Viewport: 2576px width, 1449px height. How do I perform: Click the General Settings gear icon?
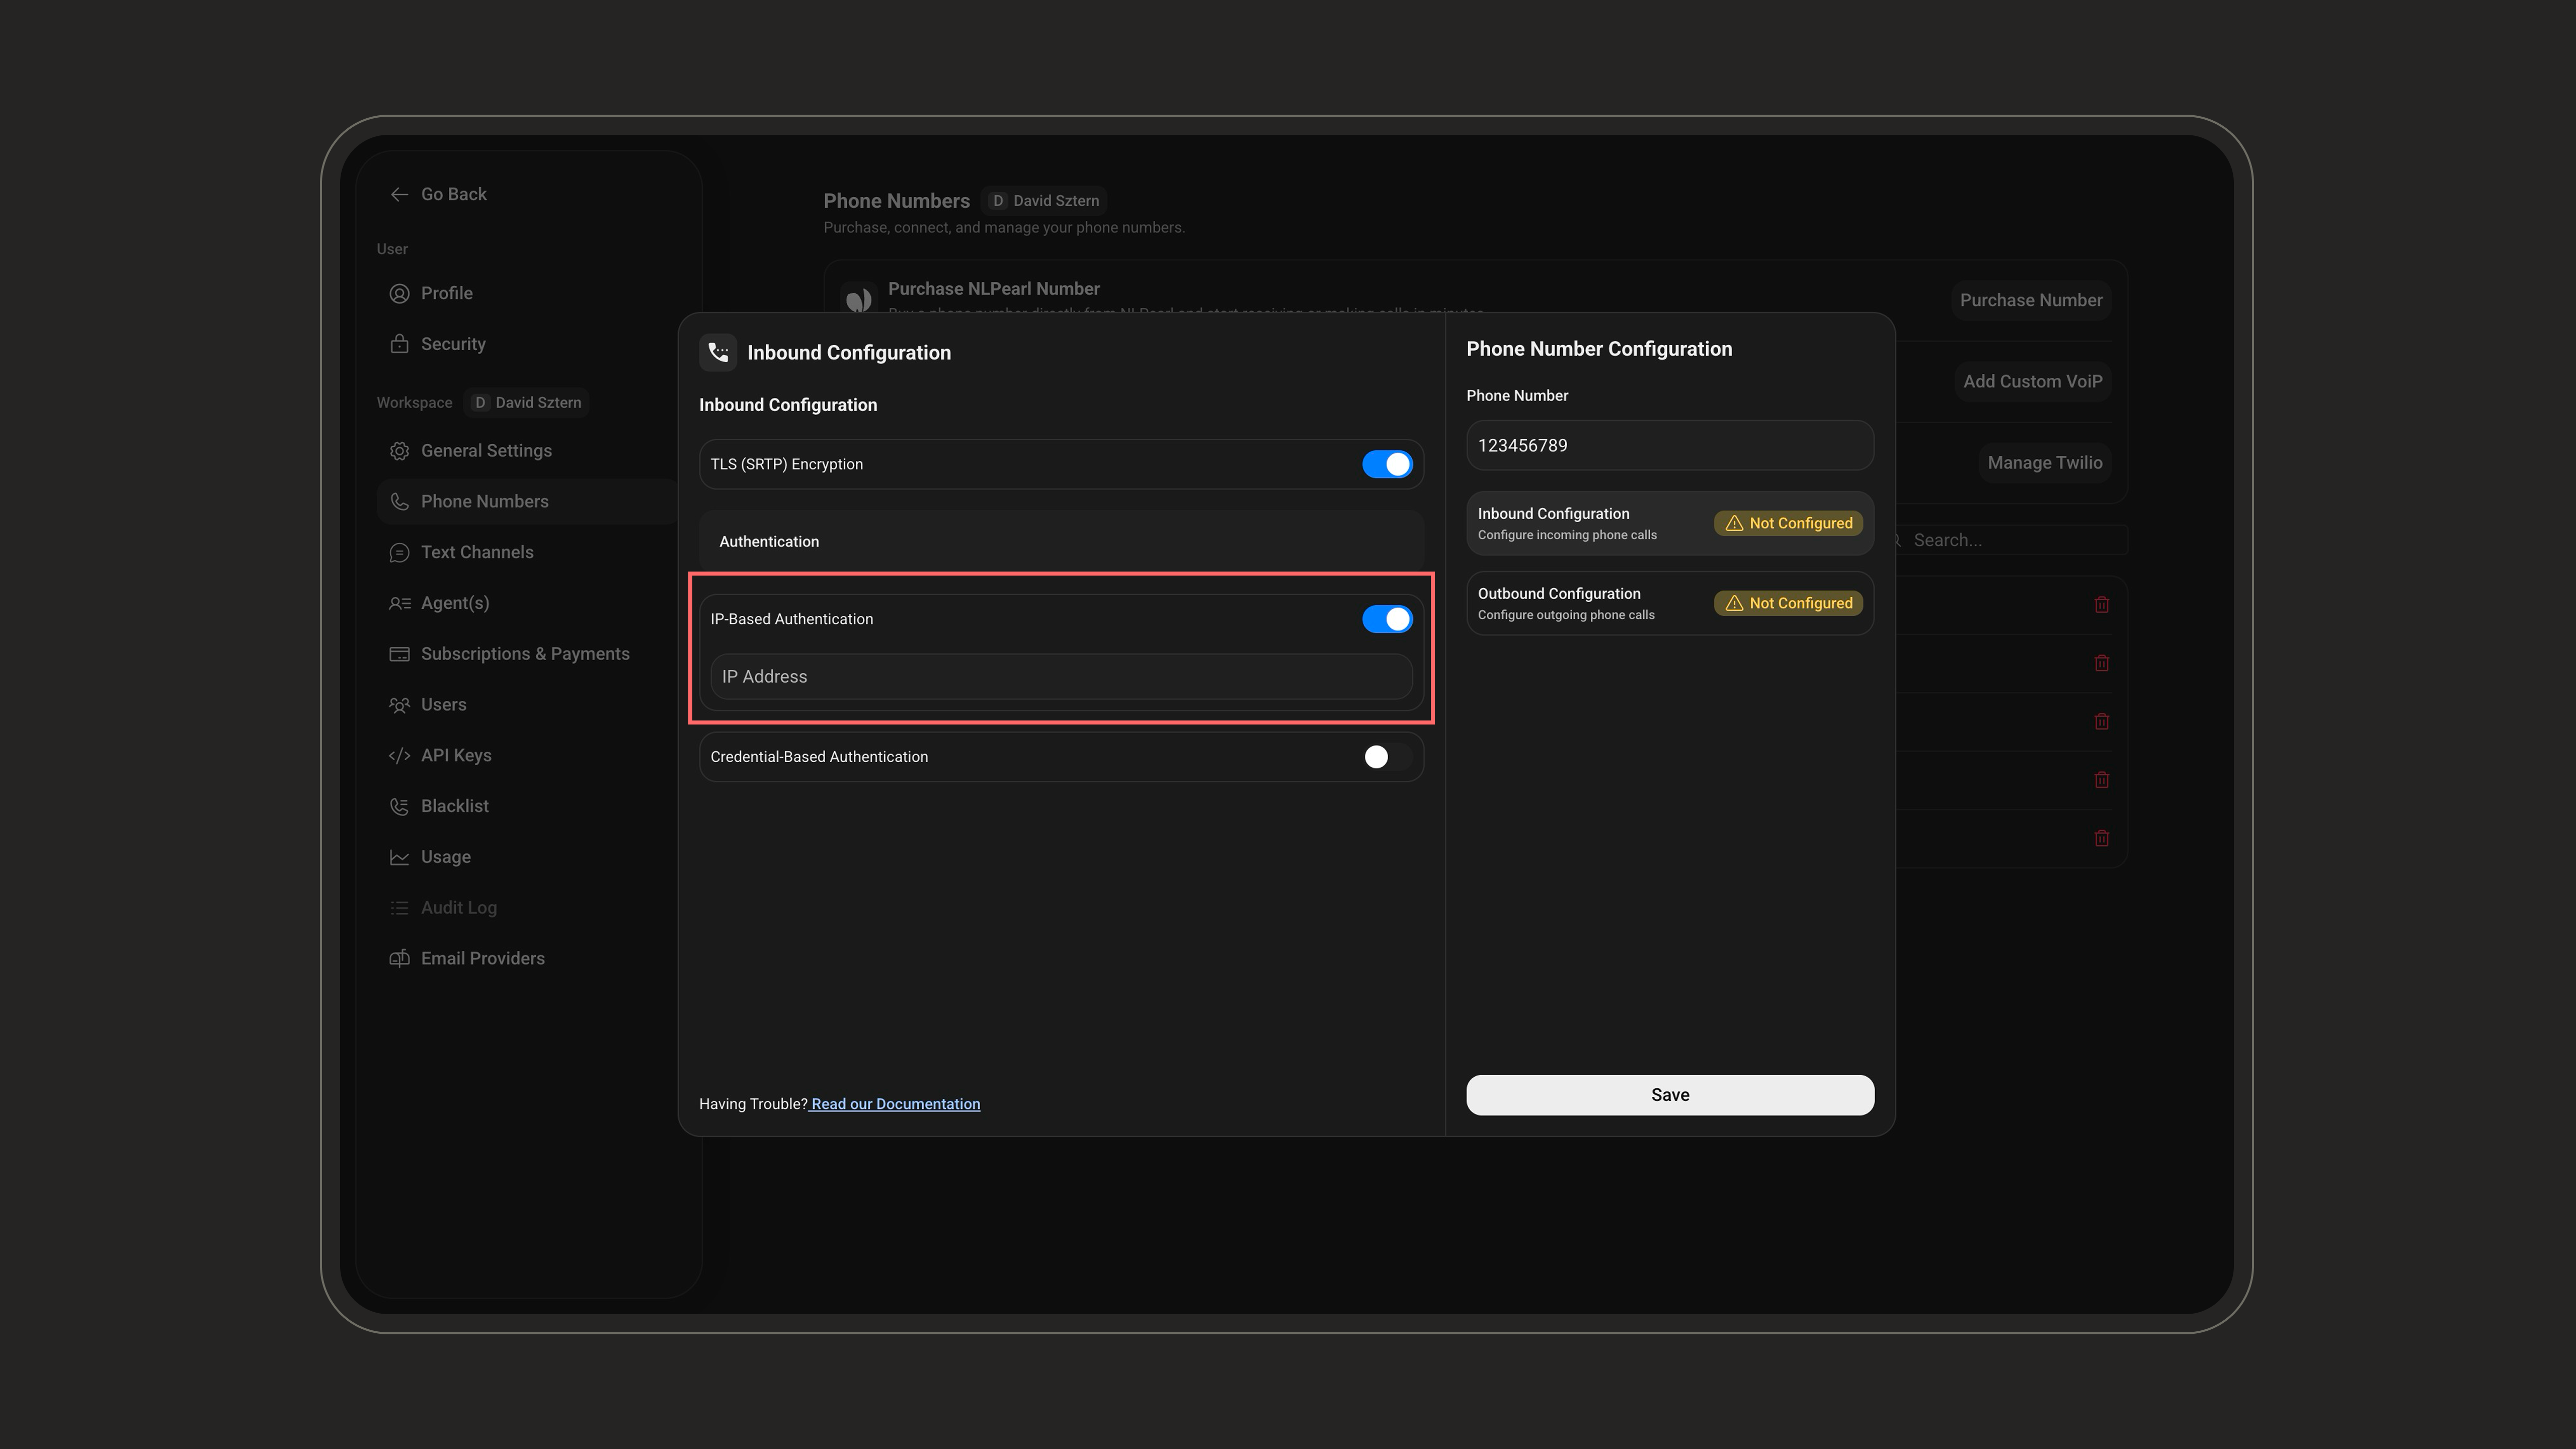(x=399, y=451)
